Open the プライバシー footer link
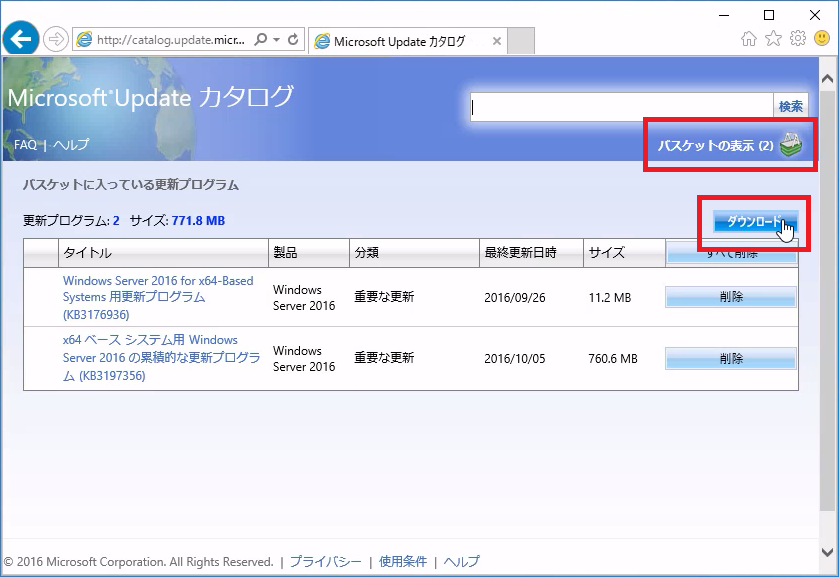Viewport: 839px width, 577px height. click(325, 561)
